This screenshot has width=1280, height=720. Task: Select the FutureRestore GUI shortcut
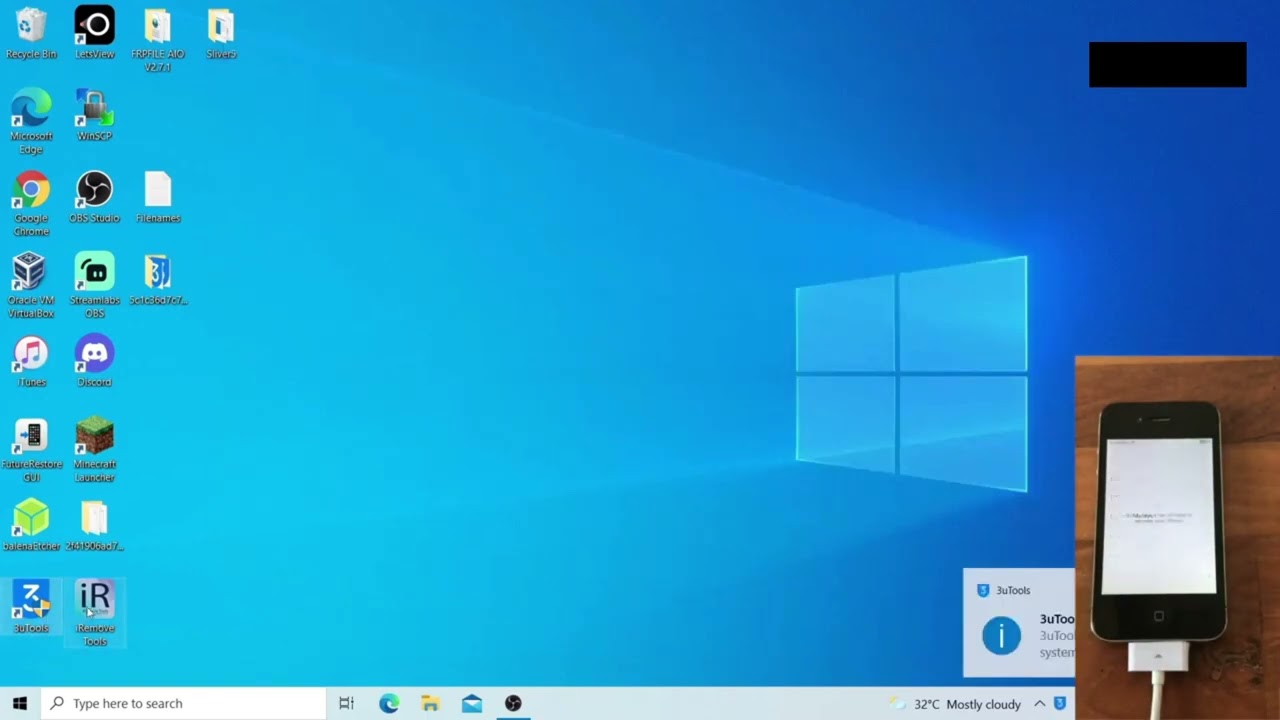(31, 450)
